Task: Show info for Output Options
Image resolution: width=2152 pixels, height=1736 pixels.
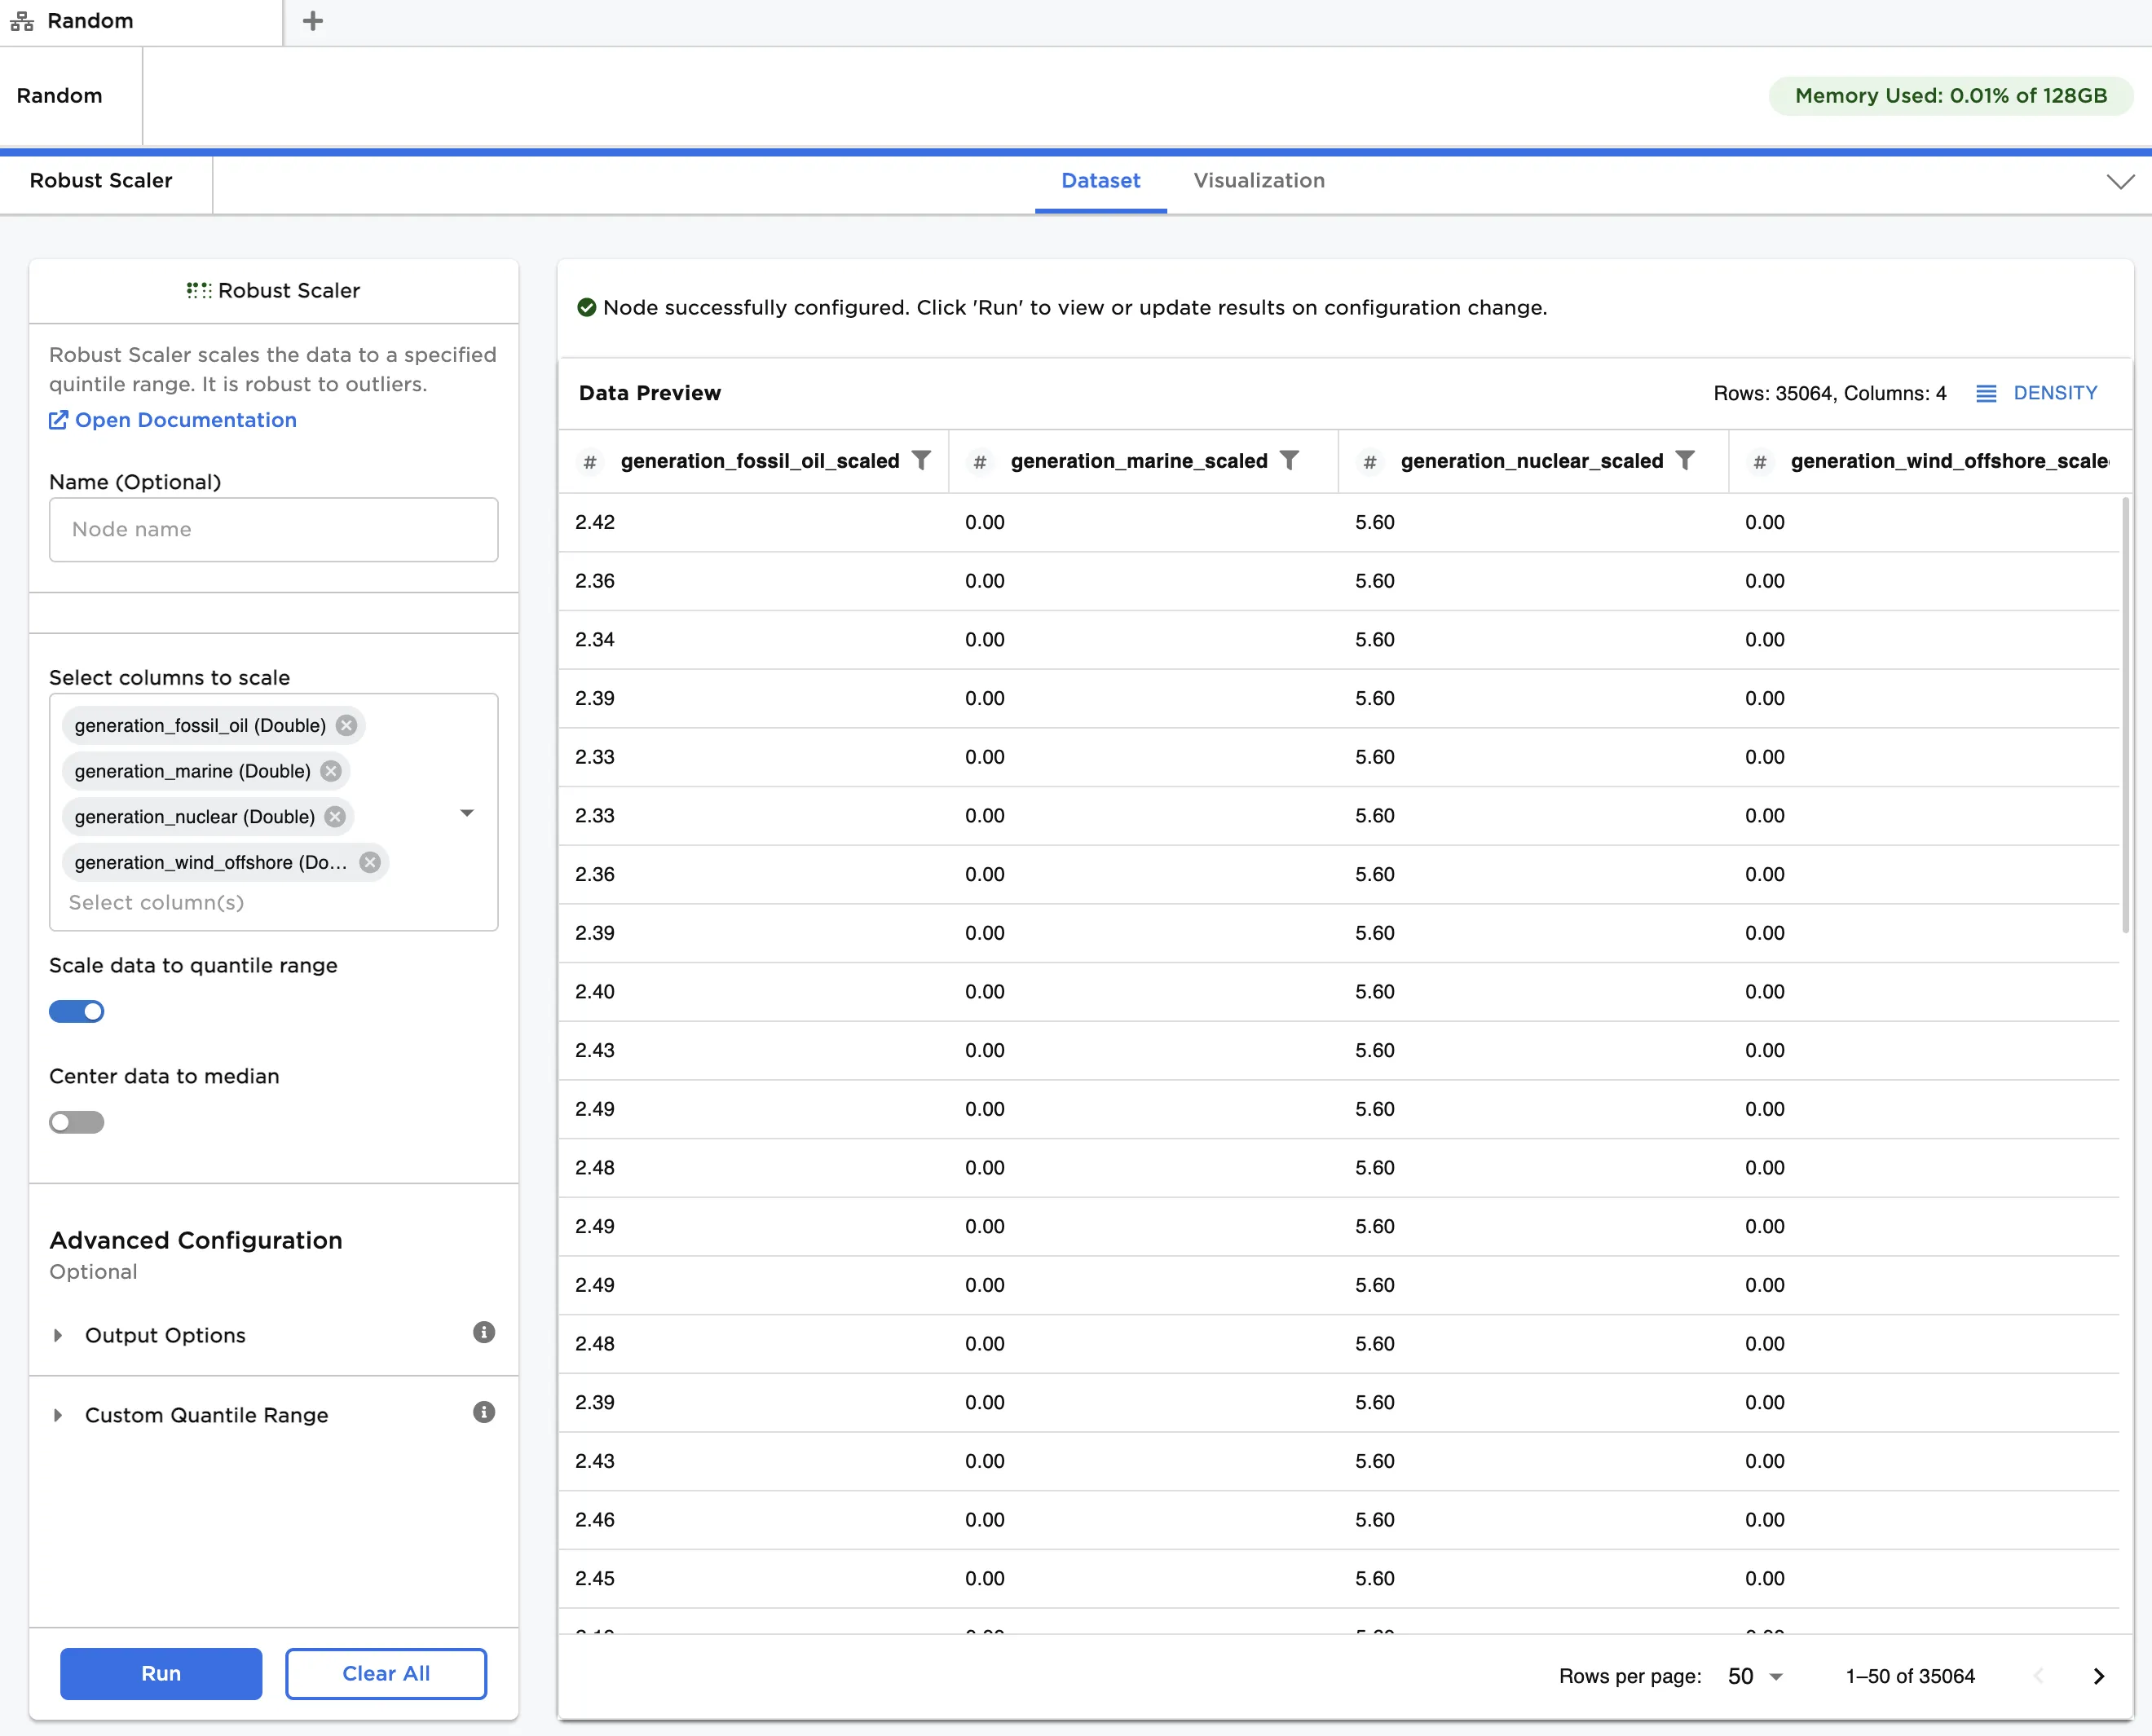Action: (x=484, y=1332)
